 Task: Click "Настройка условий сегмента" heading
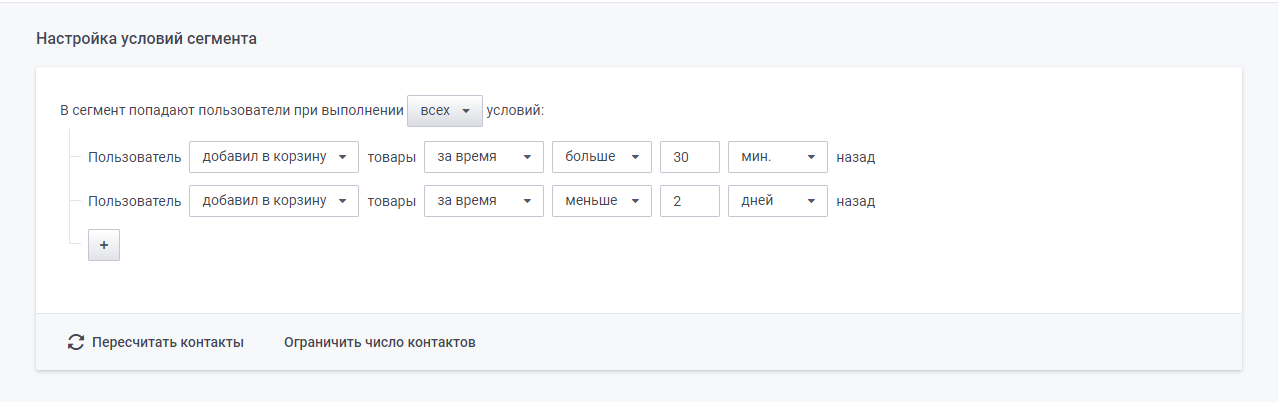tap(147, 39)
